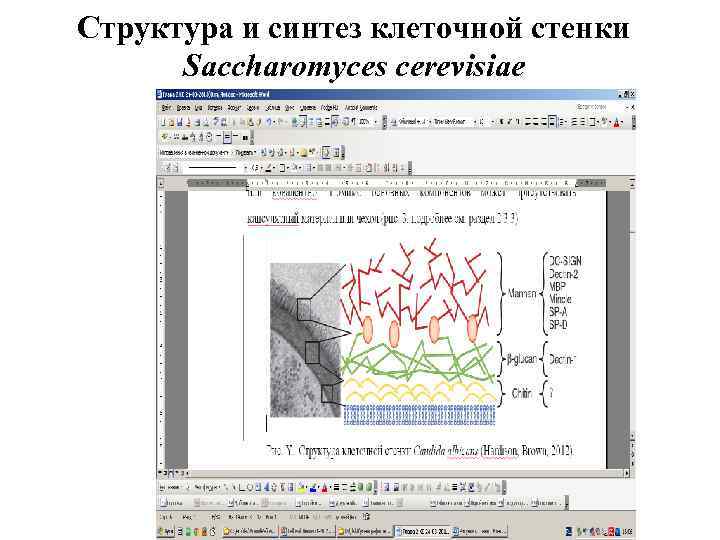Toggle bold formatting
Image resolution: width=720 pixels, height=540 pixels.
[x=501, y=122]
